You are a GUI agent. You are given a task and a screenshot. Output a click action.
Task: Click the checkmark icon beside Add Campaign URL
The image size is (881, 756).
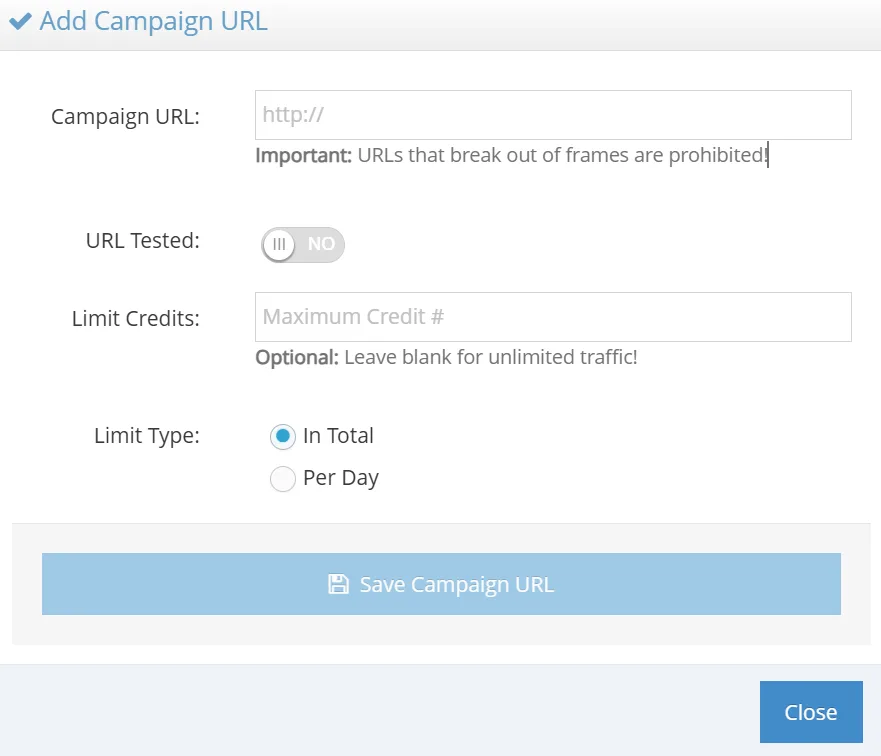click(x=20, y=21)
